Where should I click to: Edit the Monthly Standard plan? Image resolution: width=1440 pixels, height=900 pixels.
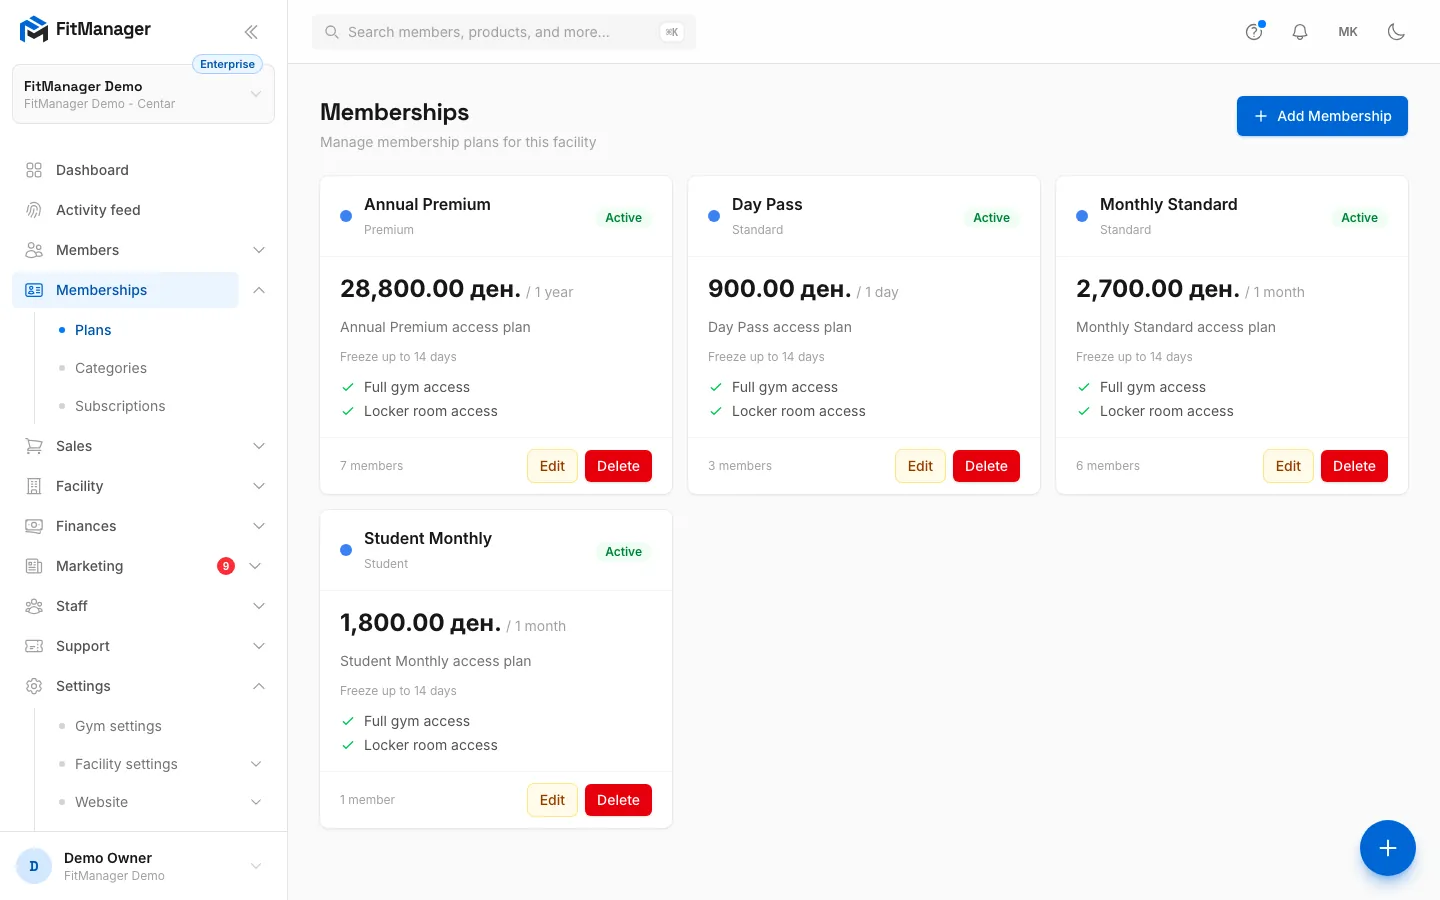pyautogui.click(x=1288, y=466)
